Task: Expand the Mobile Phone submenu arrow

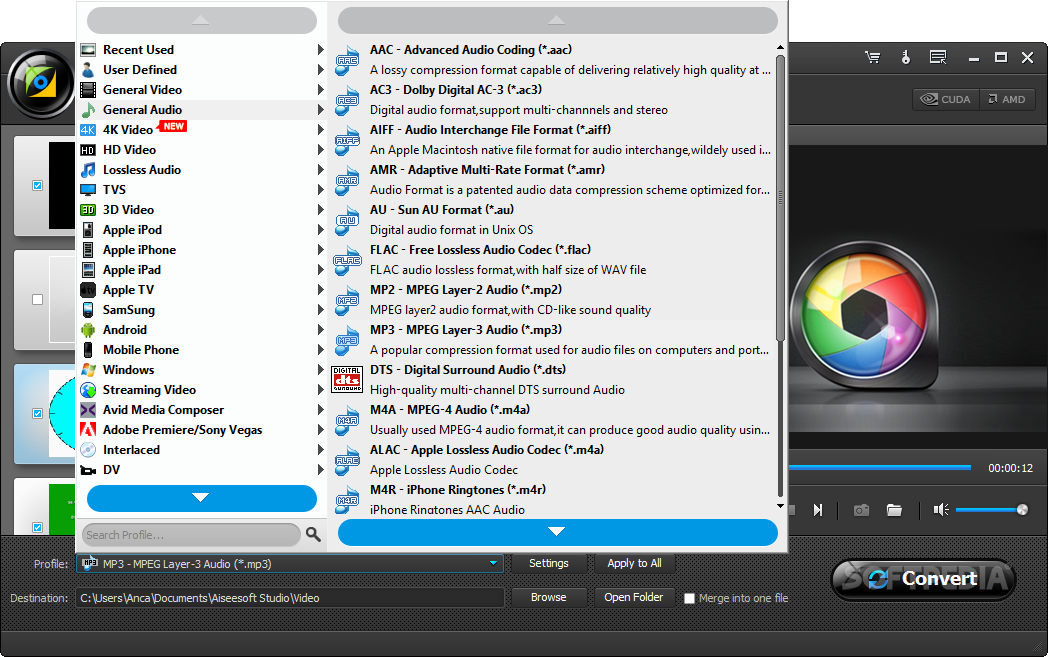Action: click(321, 350)
